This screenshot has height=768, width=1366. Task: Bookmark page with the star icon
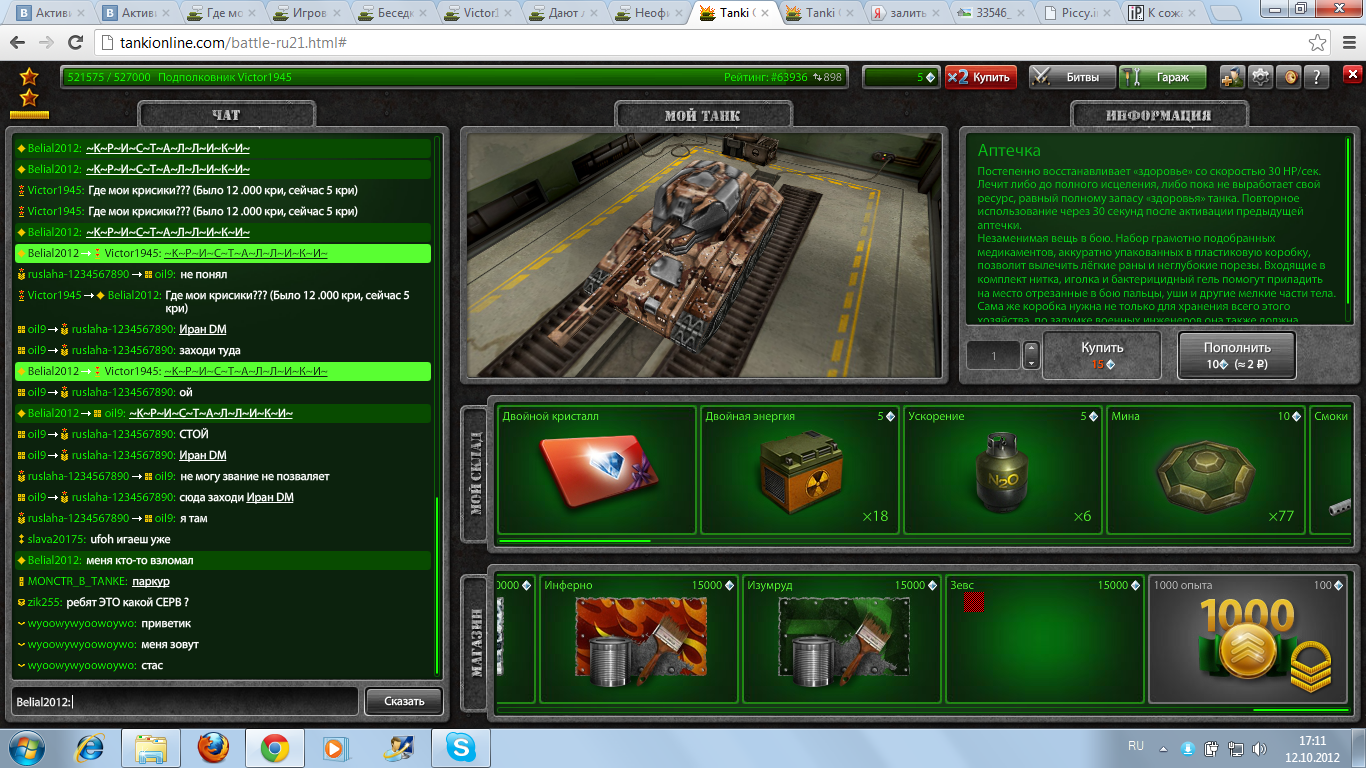1317,43
